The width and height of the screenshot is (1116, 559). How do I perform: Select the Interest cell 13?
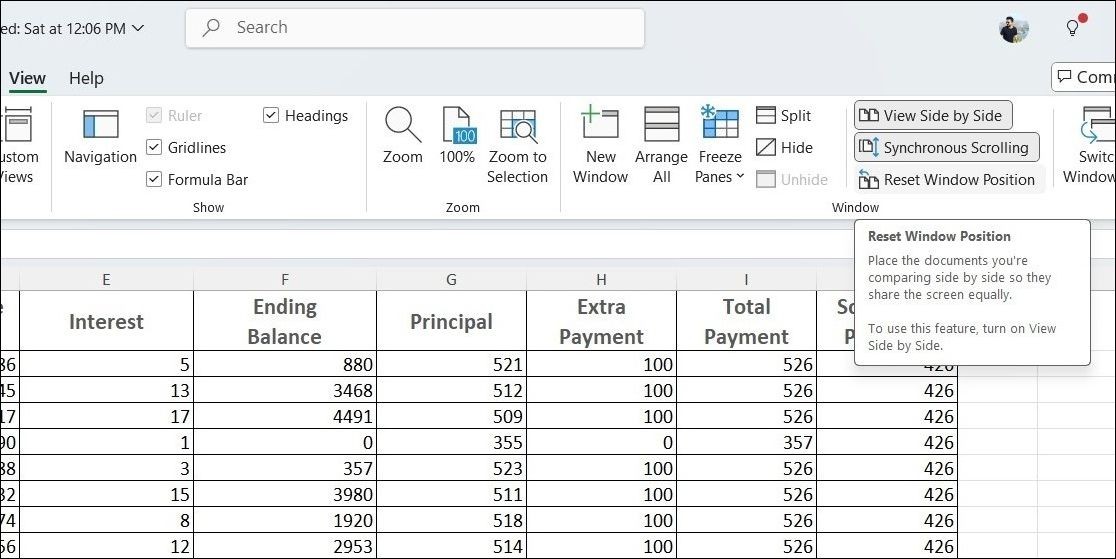(106, 390)
